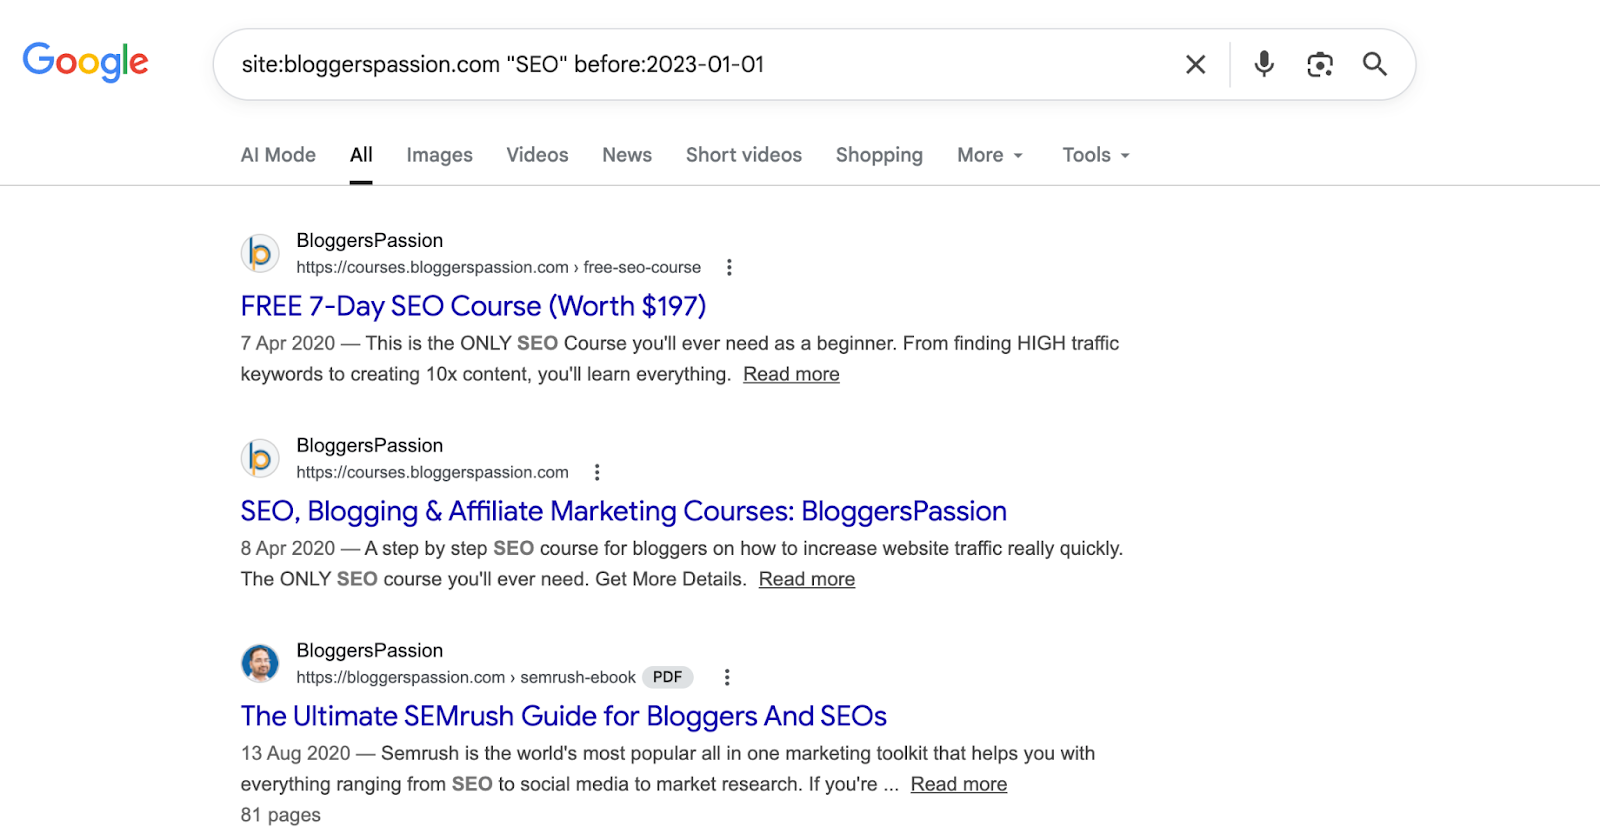The width and height of the screenshot is (1600, 838).
Task: Click inside the search query field
Action: pyautogui.click(x=700, y=65)
